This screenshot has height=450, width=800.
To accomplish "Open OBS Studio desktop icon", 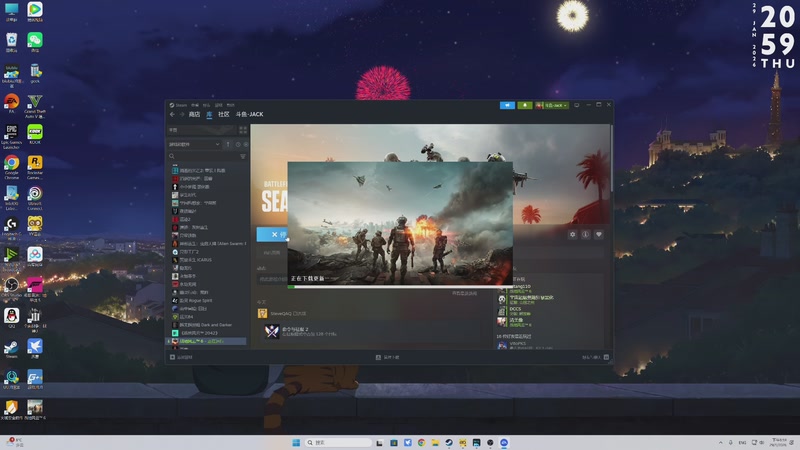I will [11, 287].
